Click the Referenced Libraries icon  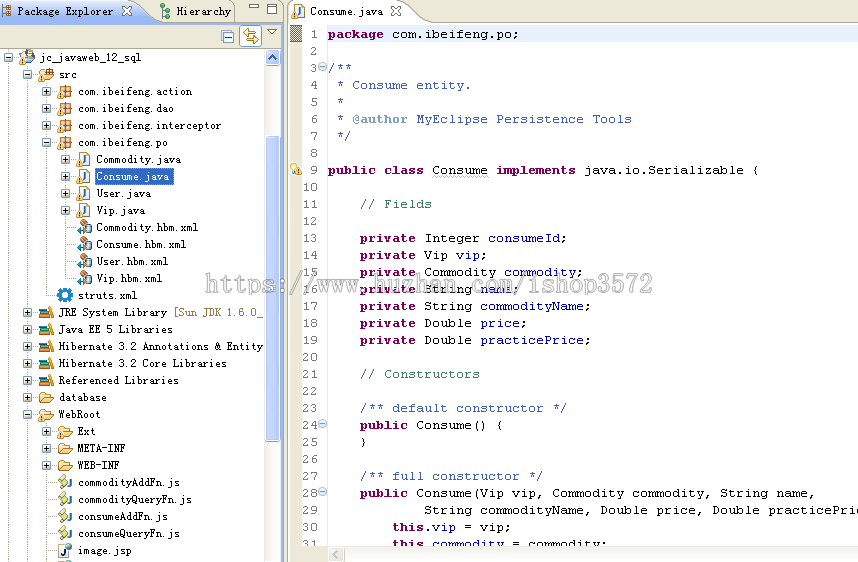46,380
